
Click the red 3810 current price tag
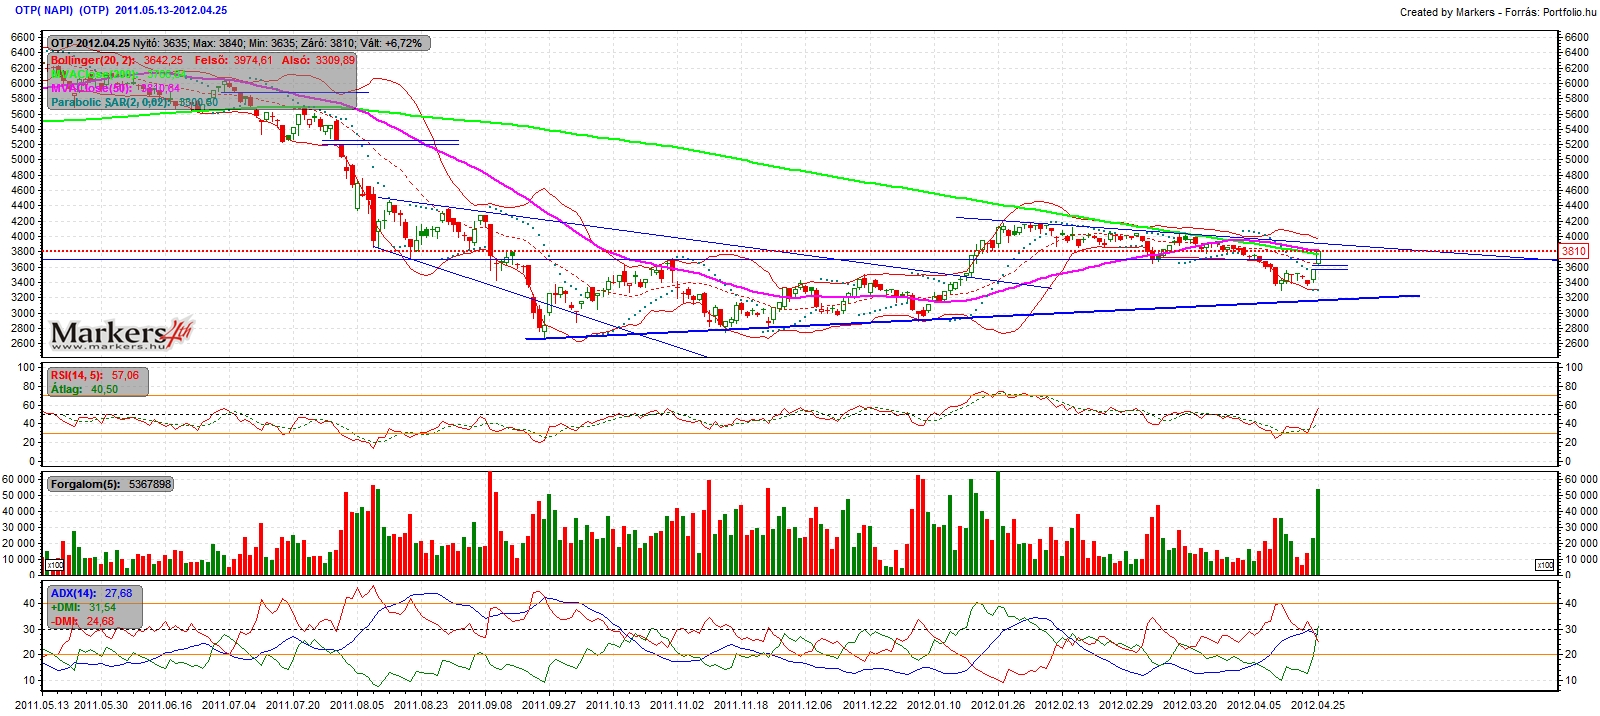click(x=1574, y=251)
